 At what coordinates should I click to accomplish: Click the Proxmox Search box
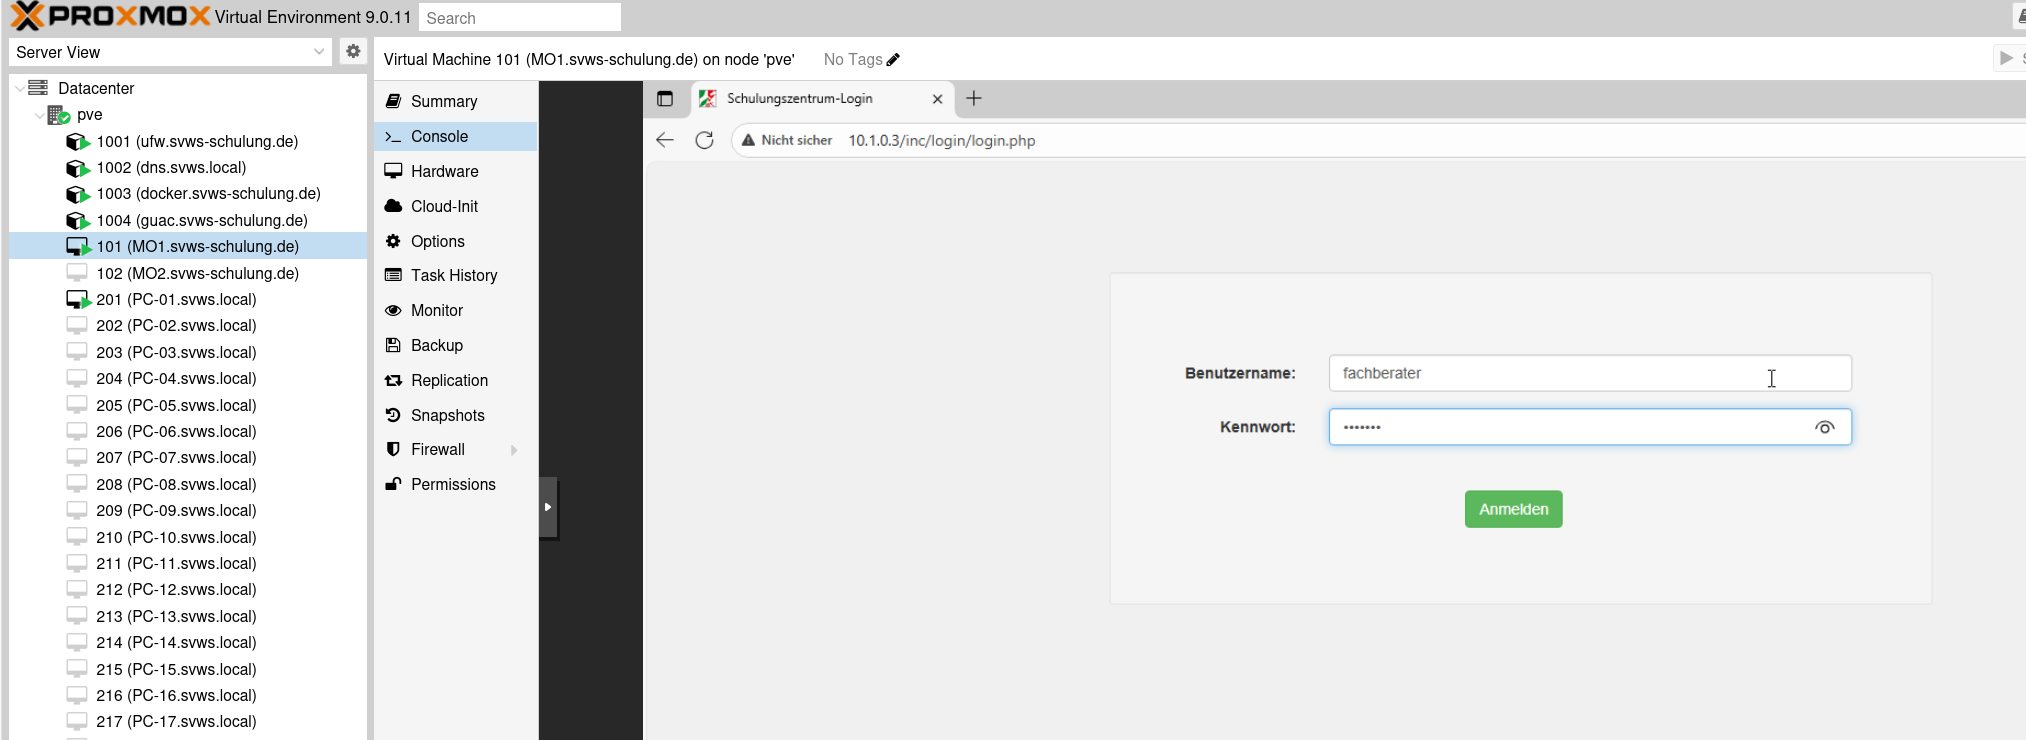click(520, 17)
